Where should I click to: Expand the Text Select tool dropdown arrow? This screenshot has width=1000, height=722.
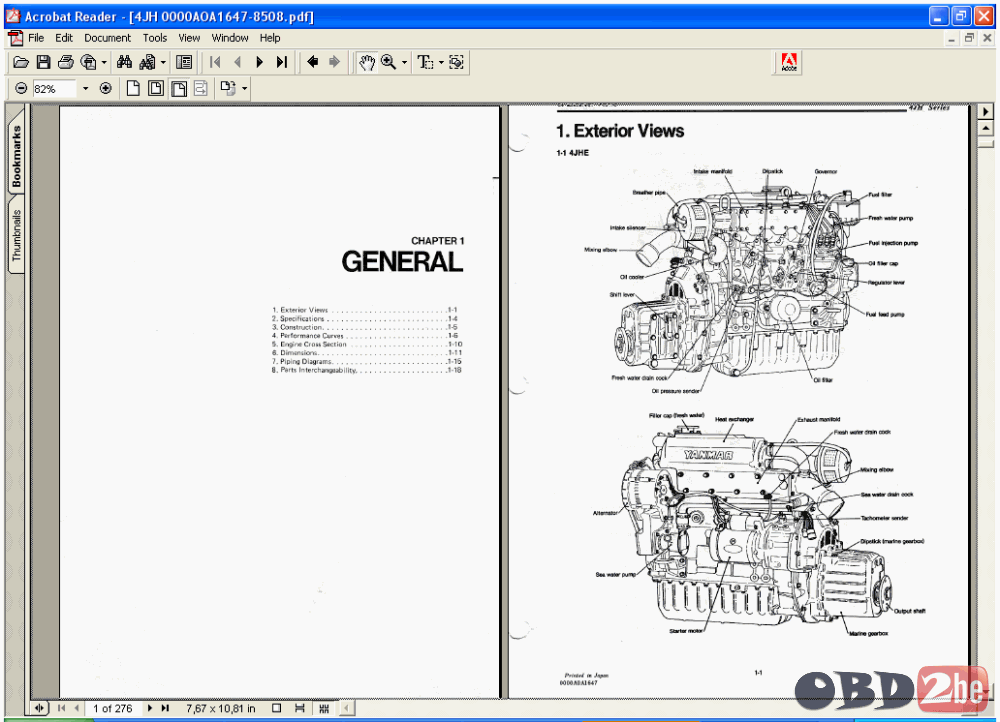click(x=441, y=63)
